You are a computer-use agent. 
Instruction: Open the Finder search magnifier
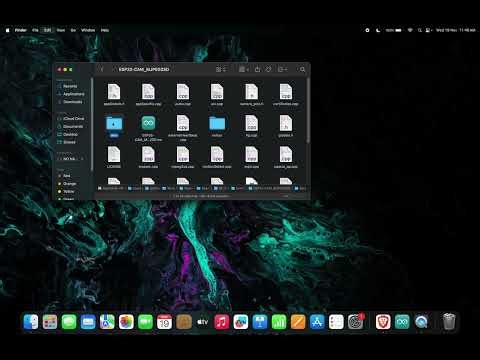point(302,69)
